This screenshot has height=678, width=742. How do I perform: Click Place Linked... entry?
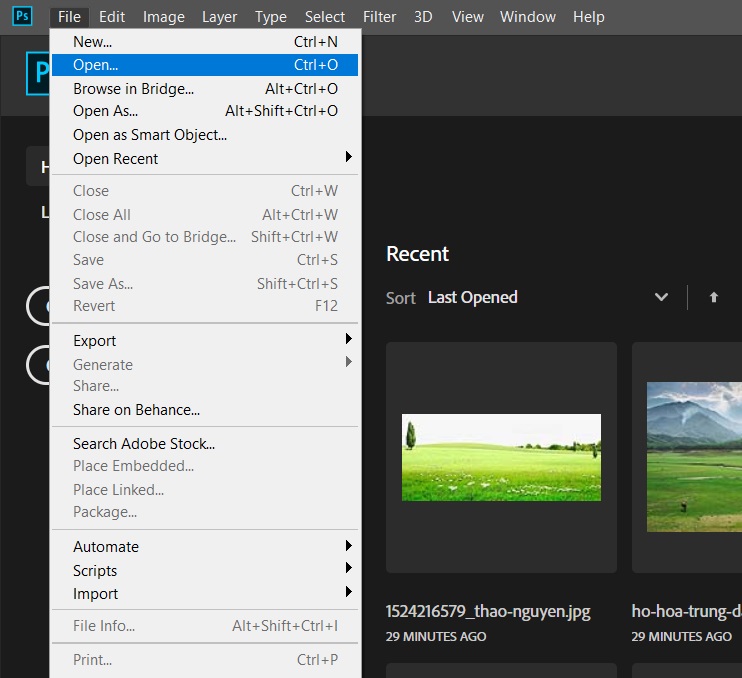pos(205,490)
